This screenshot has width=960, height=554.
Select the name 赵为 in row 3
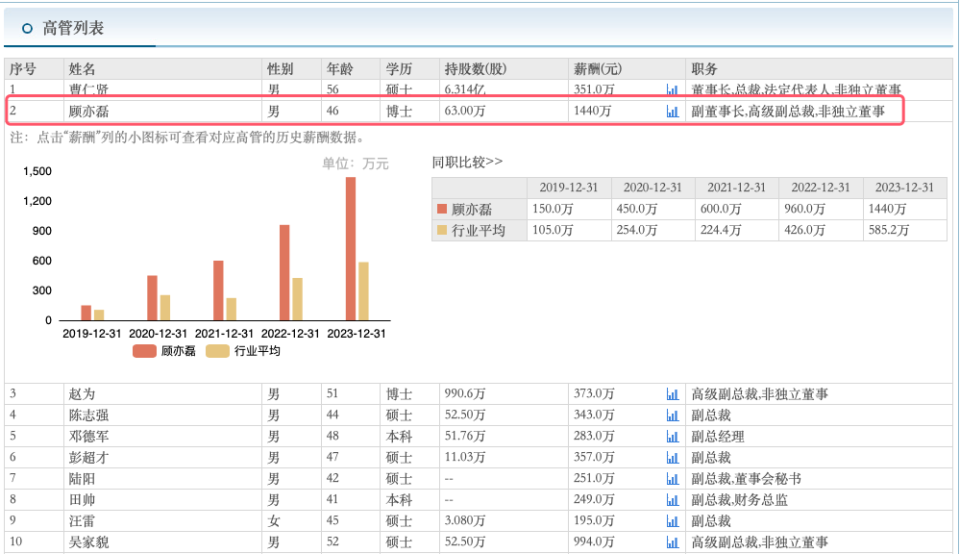coord(82,394)
